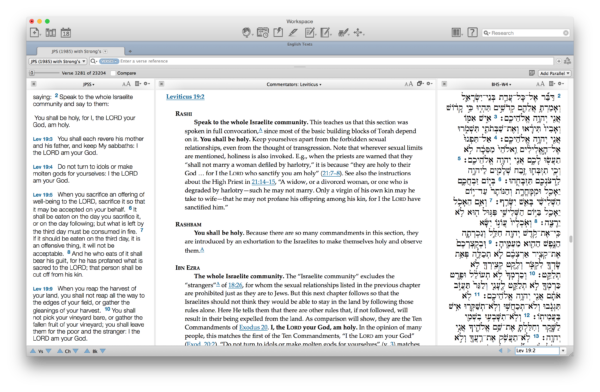The width and height of the screenshot is (600, 392).
Task: Toggle the Compare checkbox
Action: tap(113, 73)
